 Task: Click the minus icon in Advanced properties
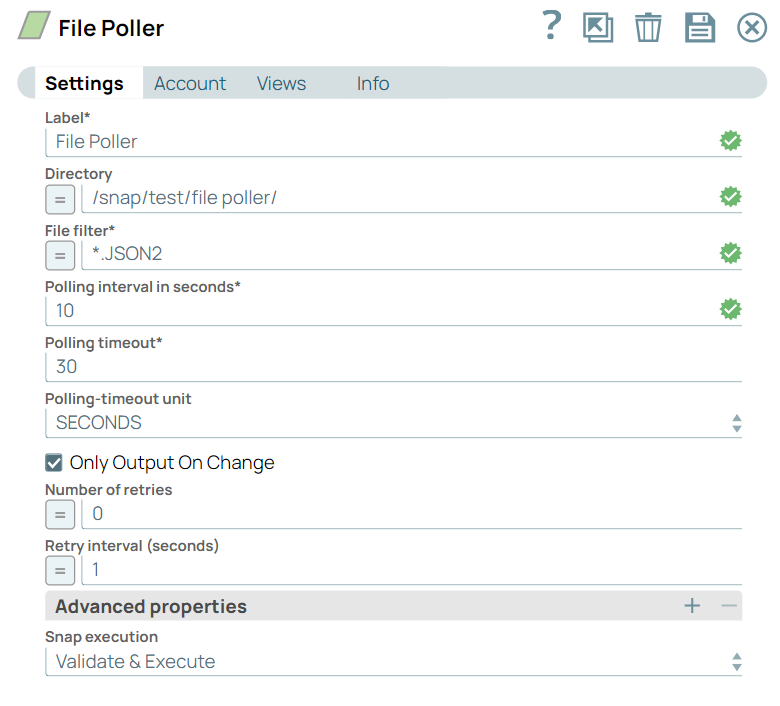[x=729, y=606]
